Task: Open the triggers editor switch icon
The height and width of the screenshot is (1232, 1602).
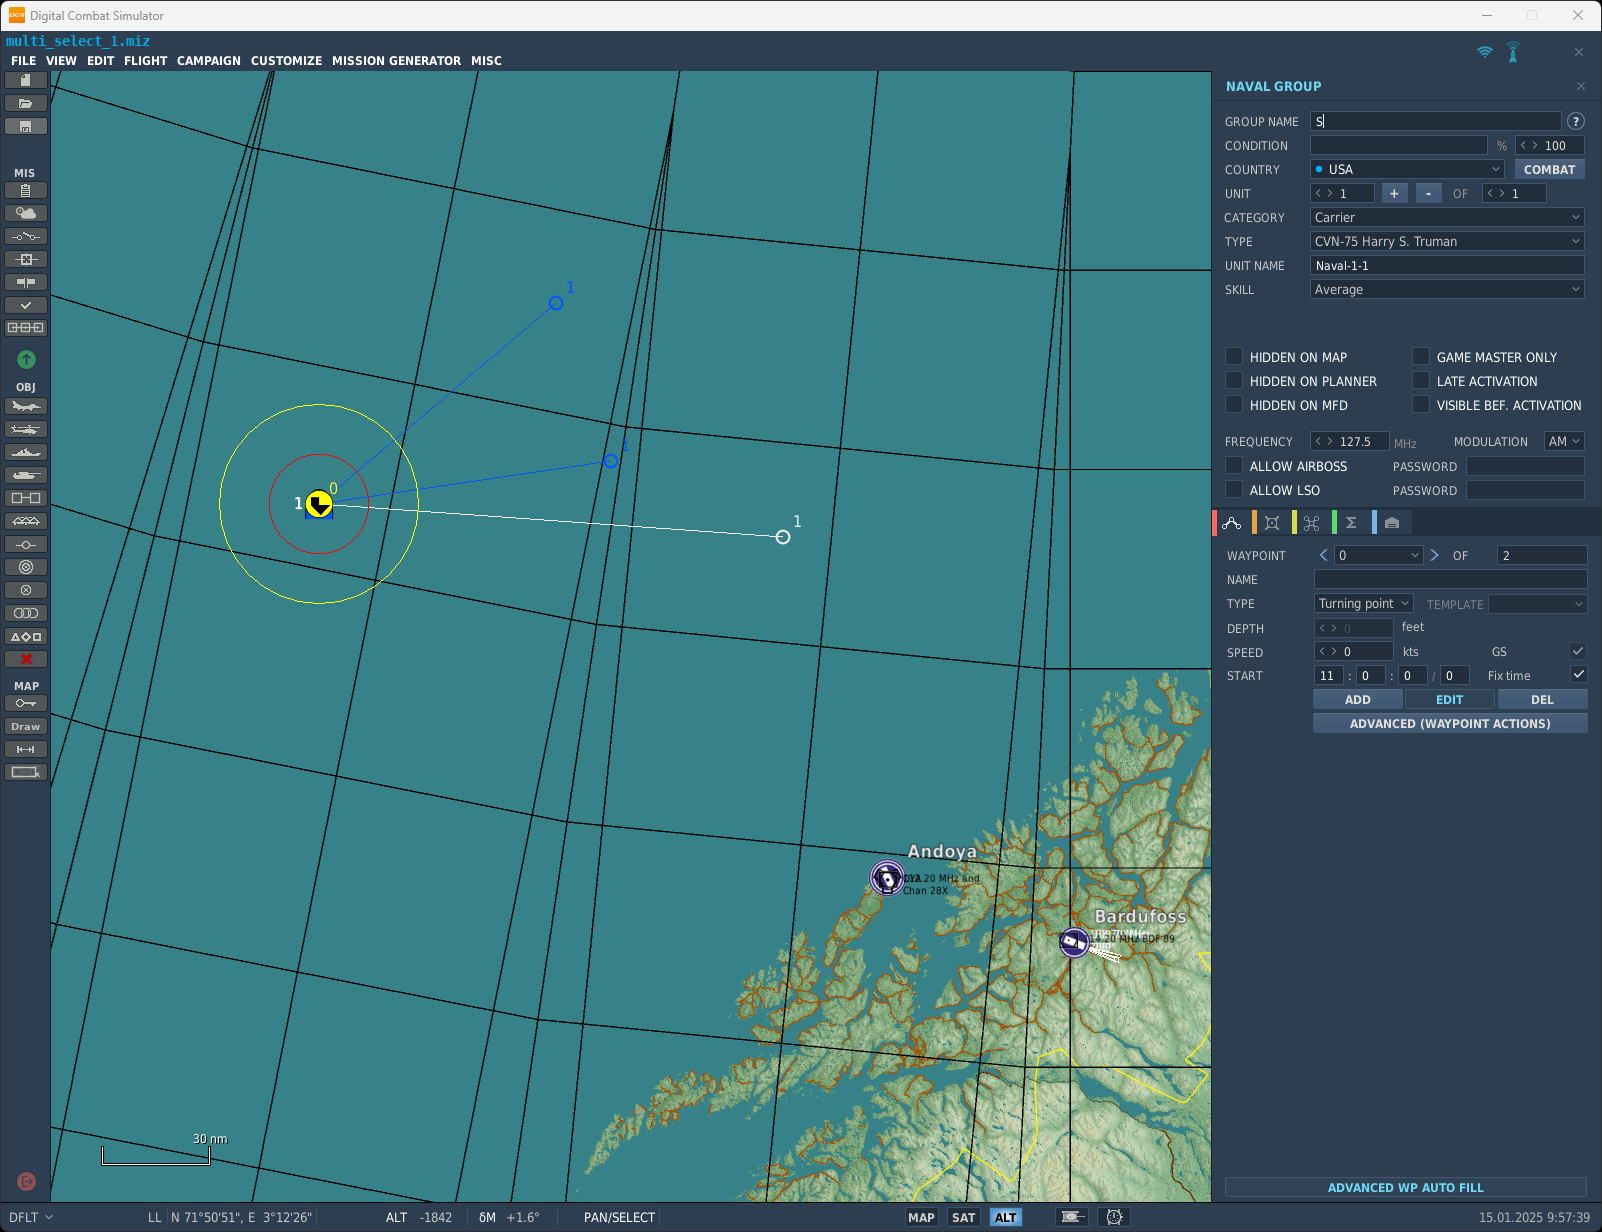Action: pyautogui.click(x=26, y=236)
